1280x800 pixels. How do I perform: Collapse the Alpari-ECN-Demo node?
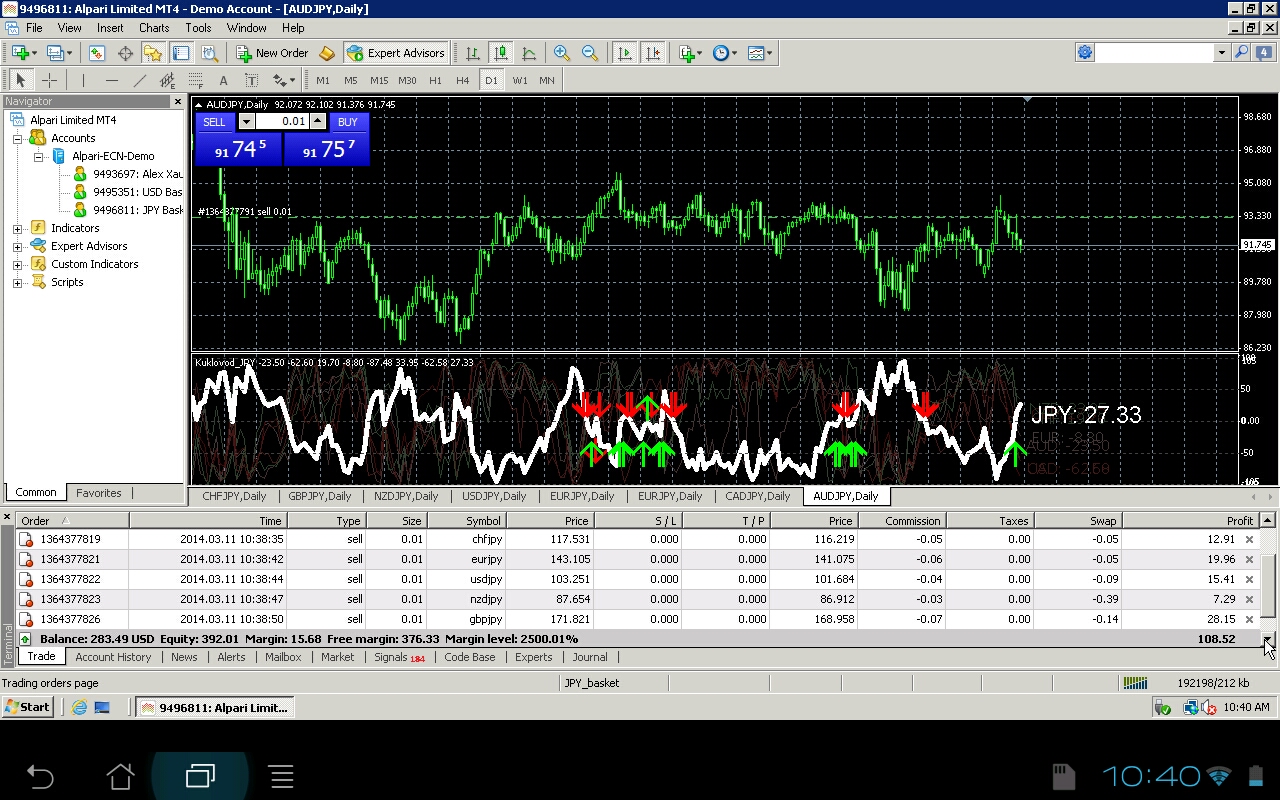pyautogui.click(x=38, y=157)
